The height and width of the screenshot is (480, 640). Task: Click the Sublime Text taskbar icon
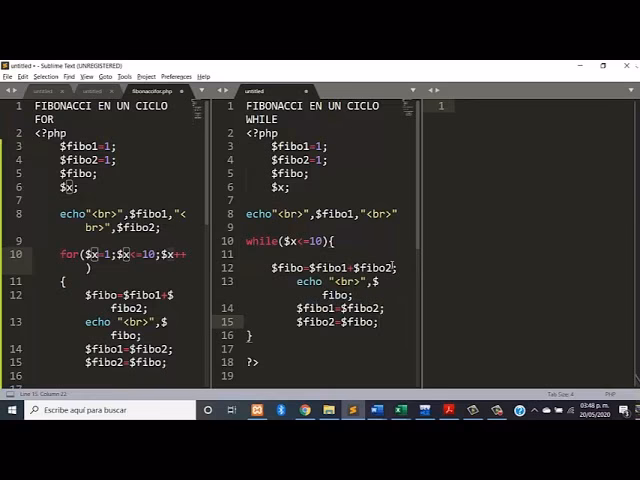[x=353, y=410]
